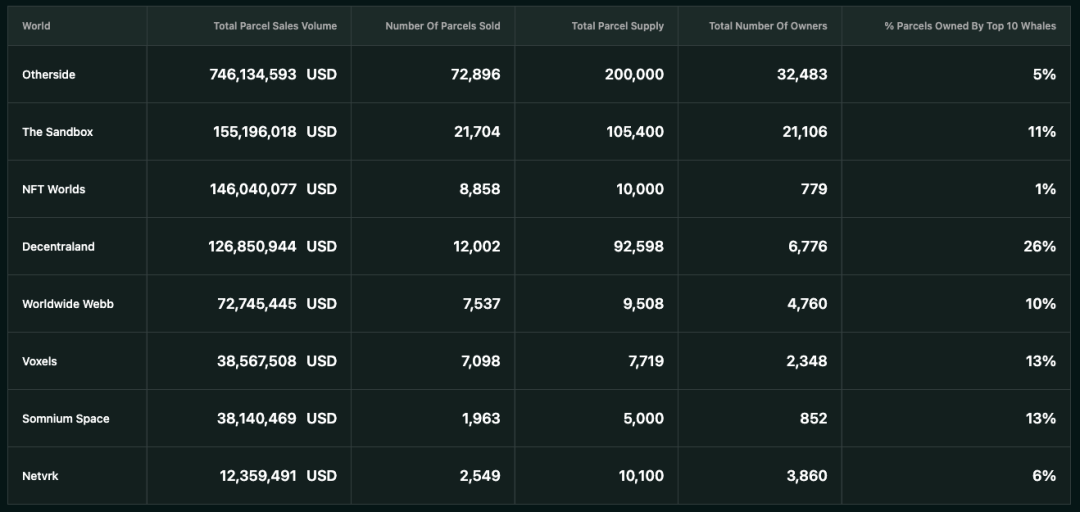Sort by Number Of Parcels Sold header
Screen dimensions: 1080x512
443,26
